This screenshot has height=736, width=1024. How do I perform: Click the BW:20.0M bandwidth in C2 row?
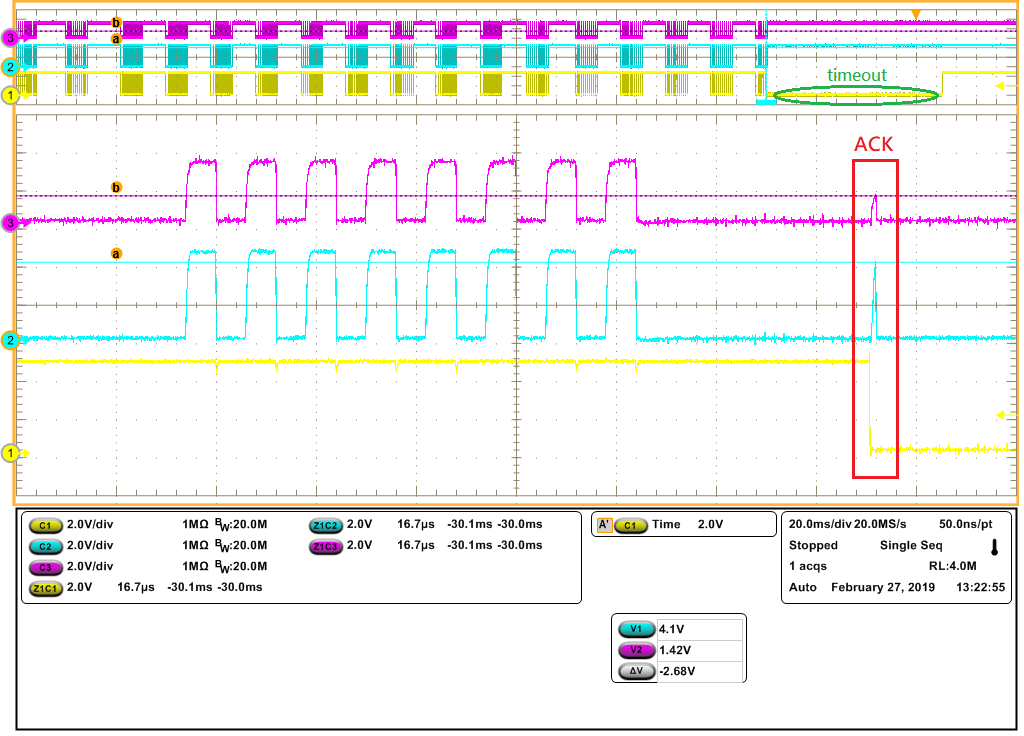(241, 546)
